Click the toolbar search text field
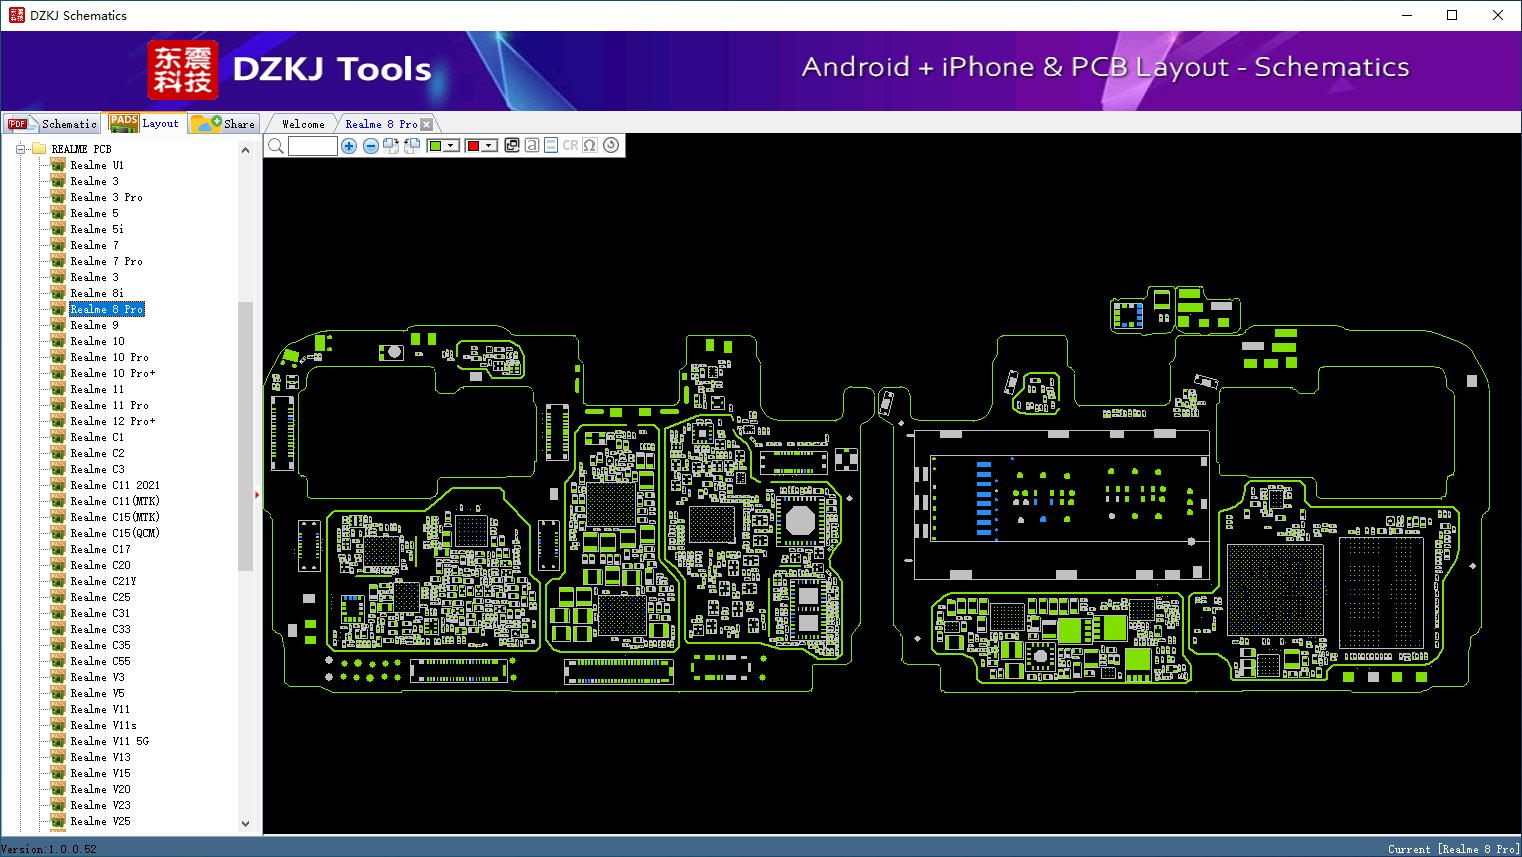Image resolution: width=1522 pixels, height=857 pixels. point(313,146)
